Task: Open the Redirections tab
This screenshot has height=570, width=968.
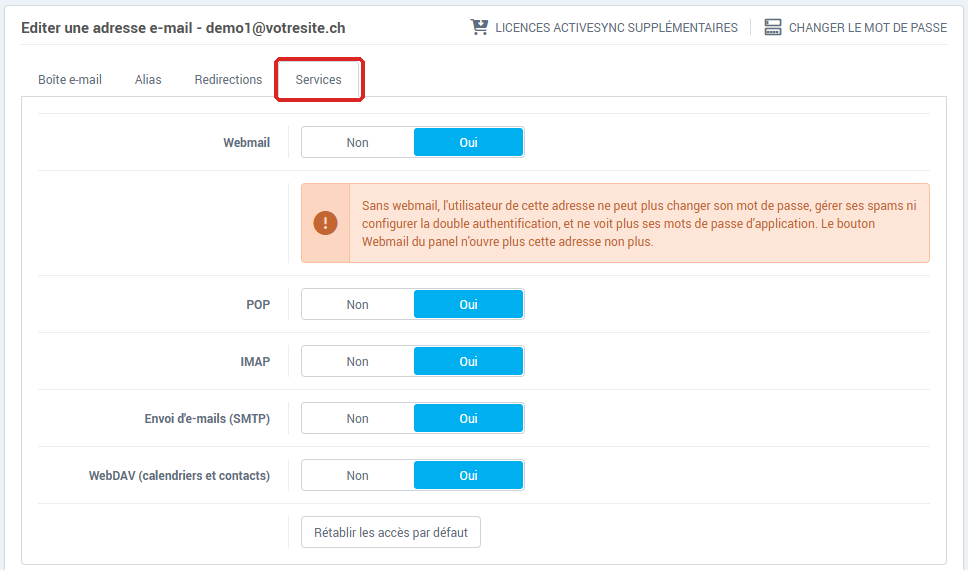Action: click(x=228, y=80)
